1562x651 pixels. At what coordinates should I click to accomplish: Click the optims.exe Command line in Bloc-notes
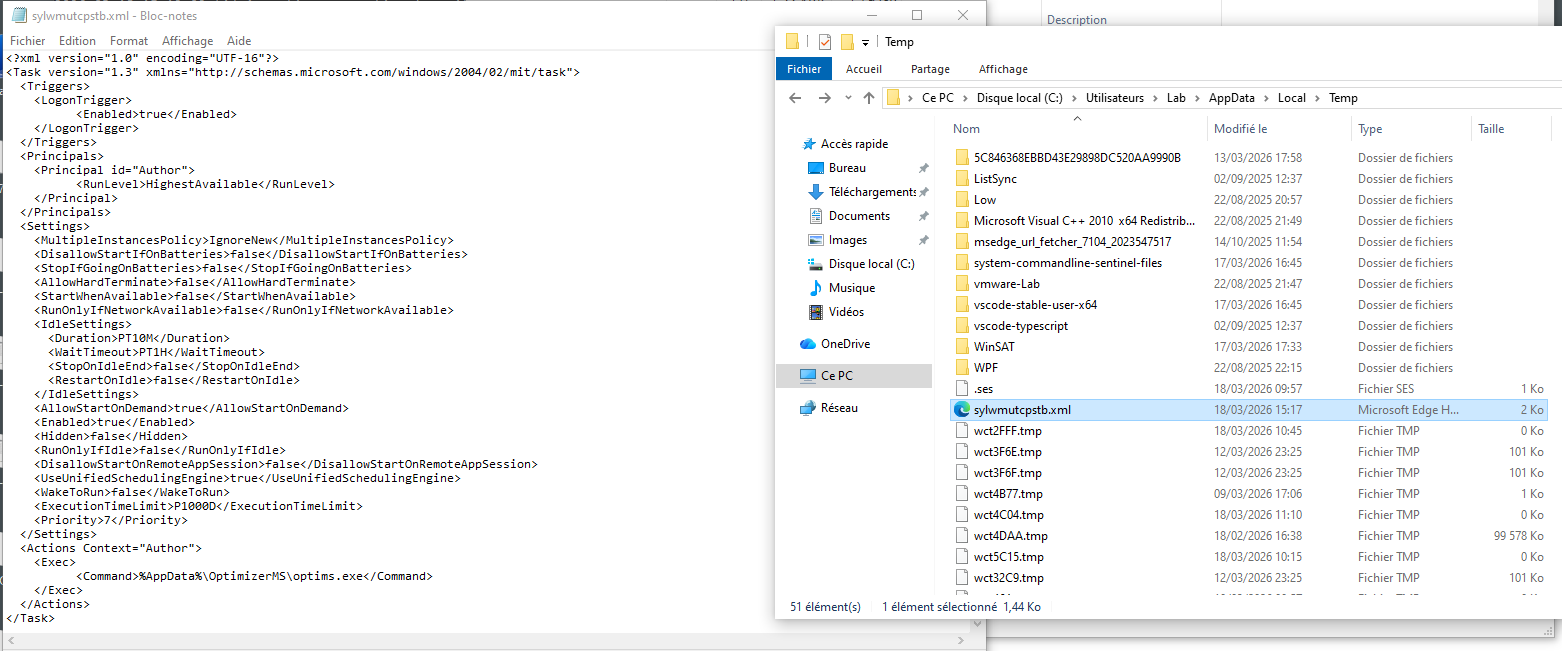click(254, 576)
